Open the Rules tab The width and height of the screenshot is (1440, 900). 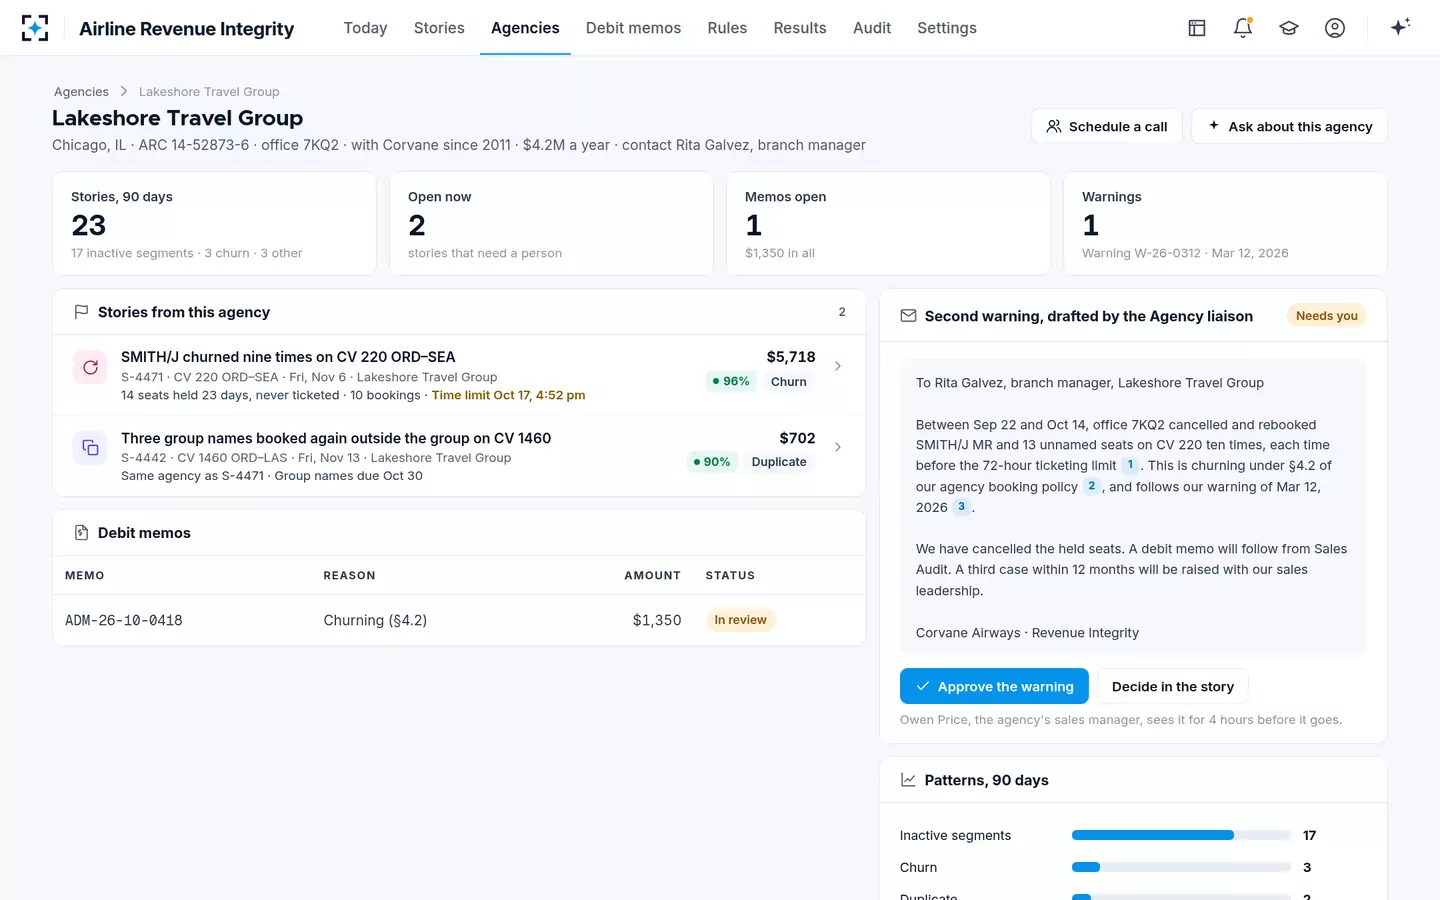[727, 28]
